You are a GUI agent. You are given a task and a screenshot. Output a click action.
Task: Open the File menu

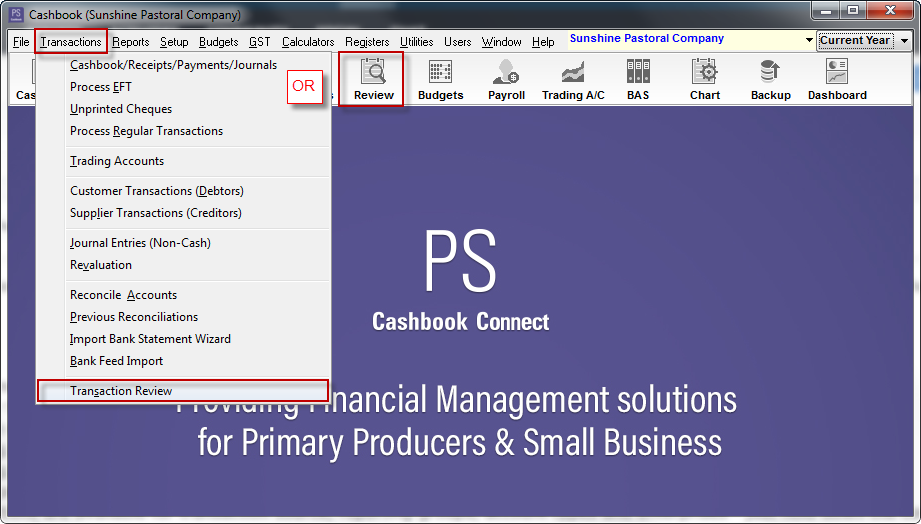(x=21, y=42)
